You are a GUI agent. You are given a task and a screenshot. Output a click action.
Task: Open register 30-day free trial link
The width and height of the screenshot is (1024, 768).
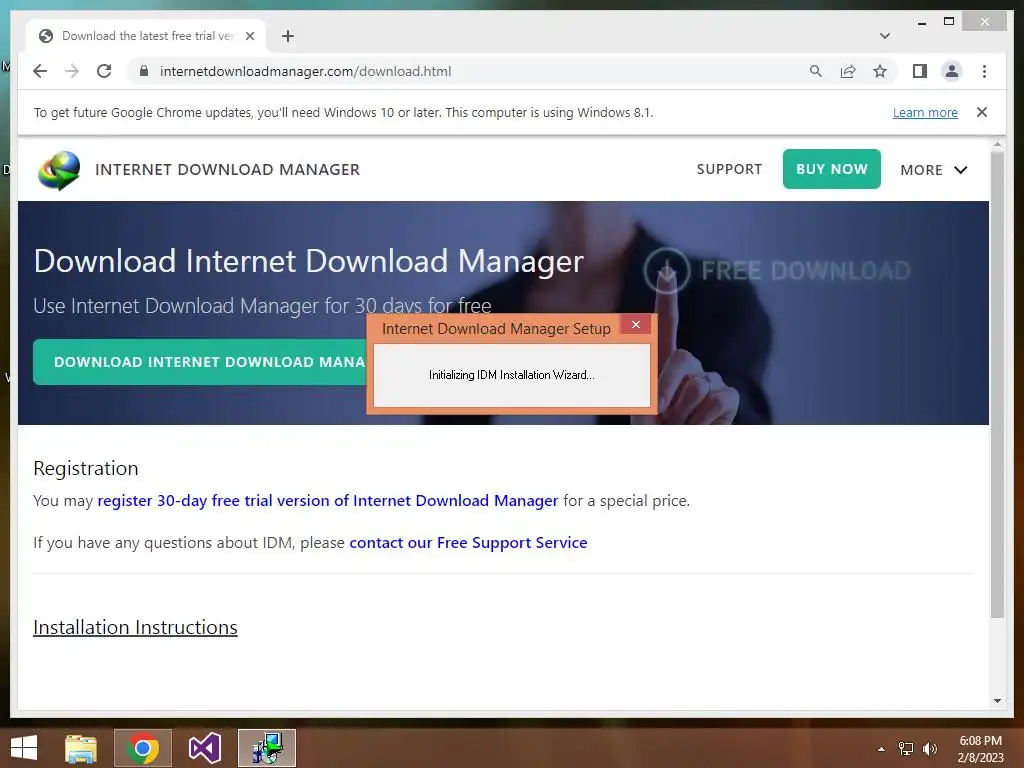(x=328, y=501)
